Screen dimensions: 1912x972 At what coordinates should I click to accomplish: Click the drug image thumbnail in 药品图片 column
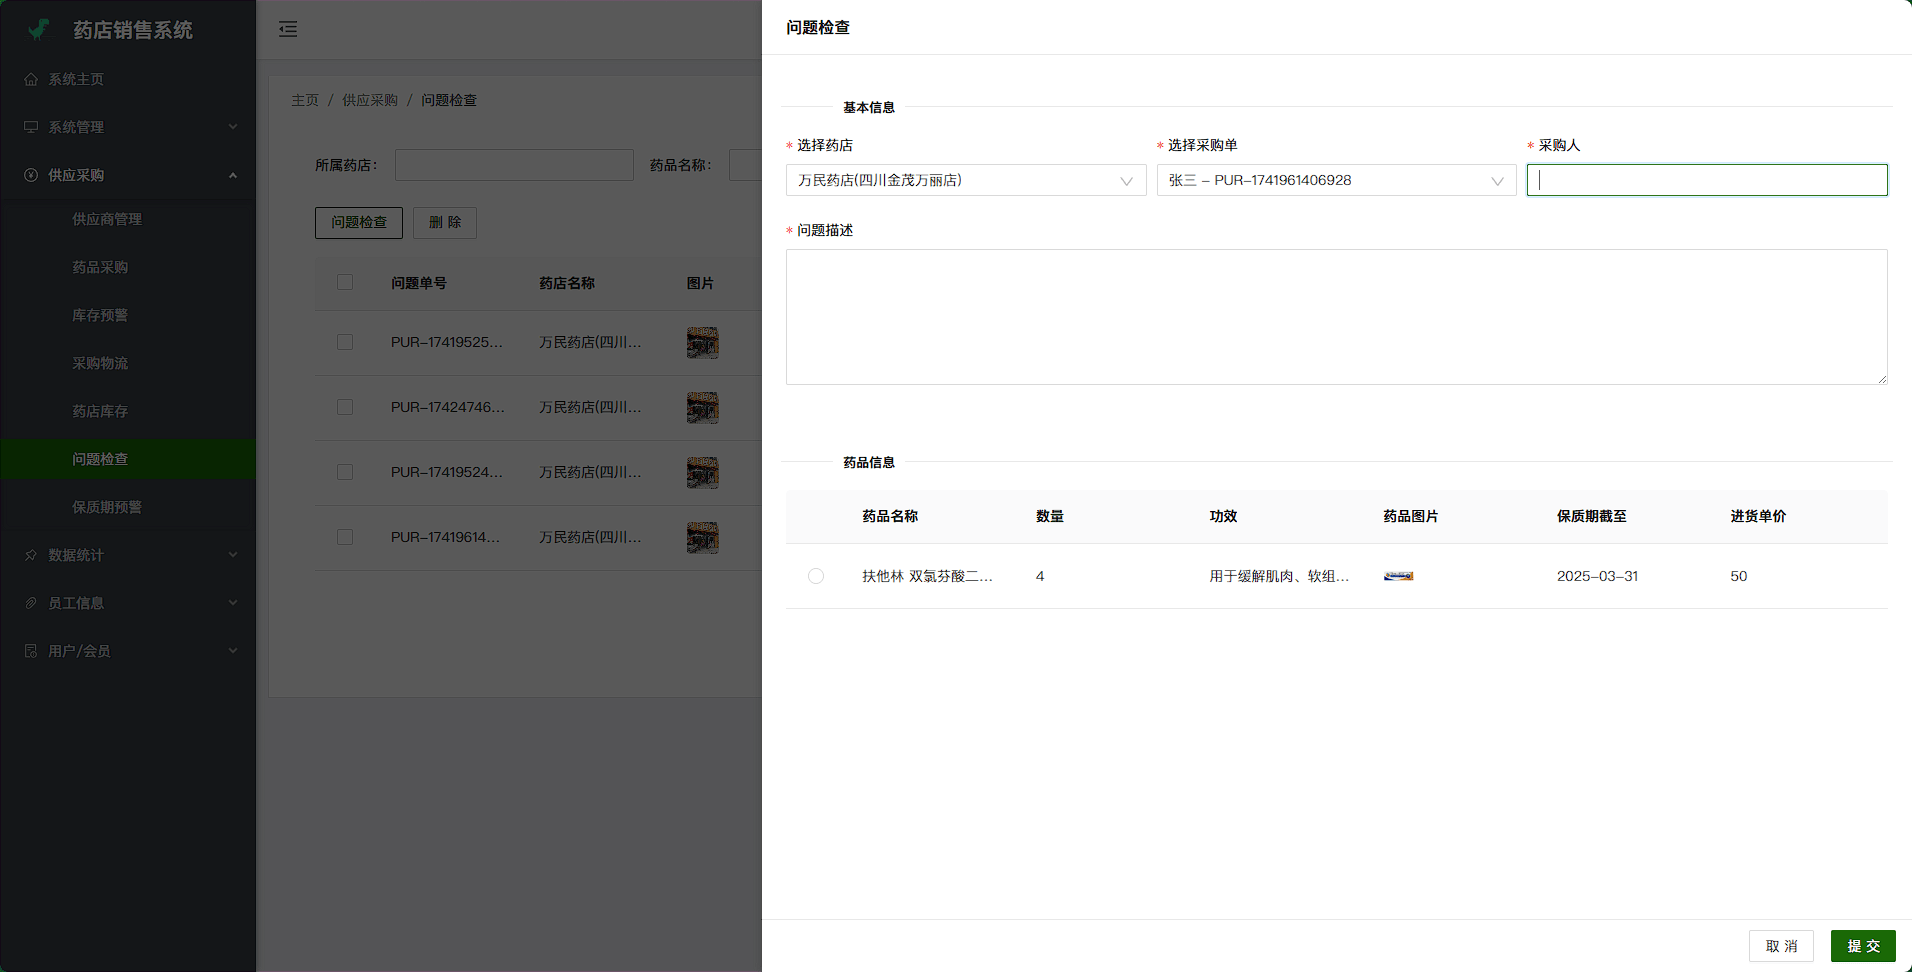tap(1398, 576)
